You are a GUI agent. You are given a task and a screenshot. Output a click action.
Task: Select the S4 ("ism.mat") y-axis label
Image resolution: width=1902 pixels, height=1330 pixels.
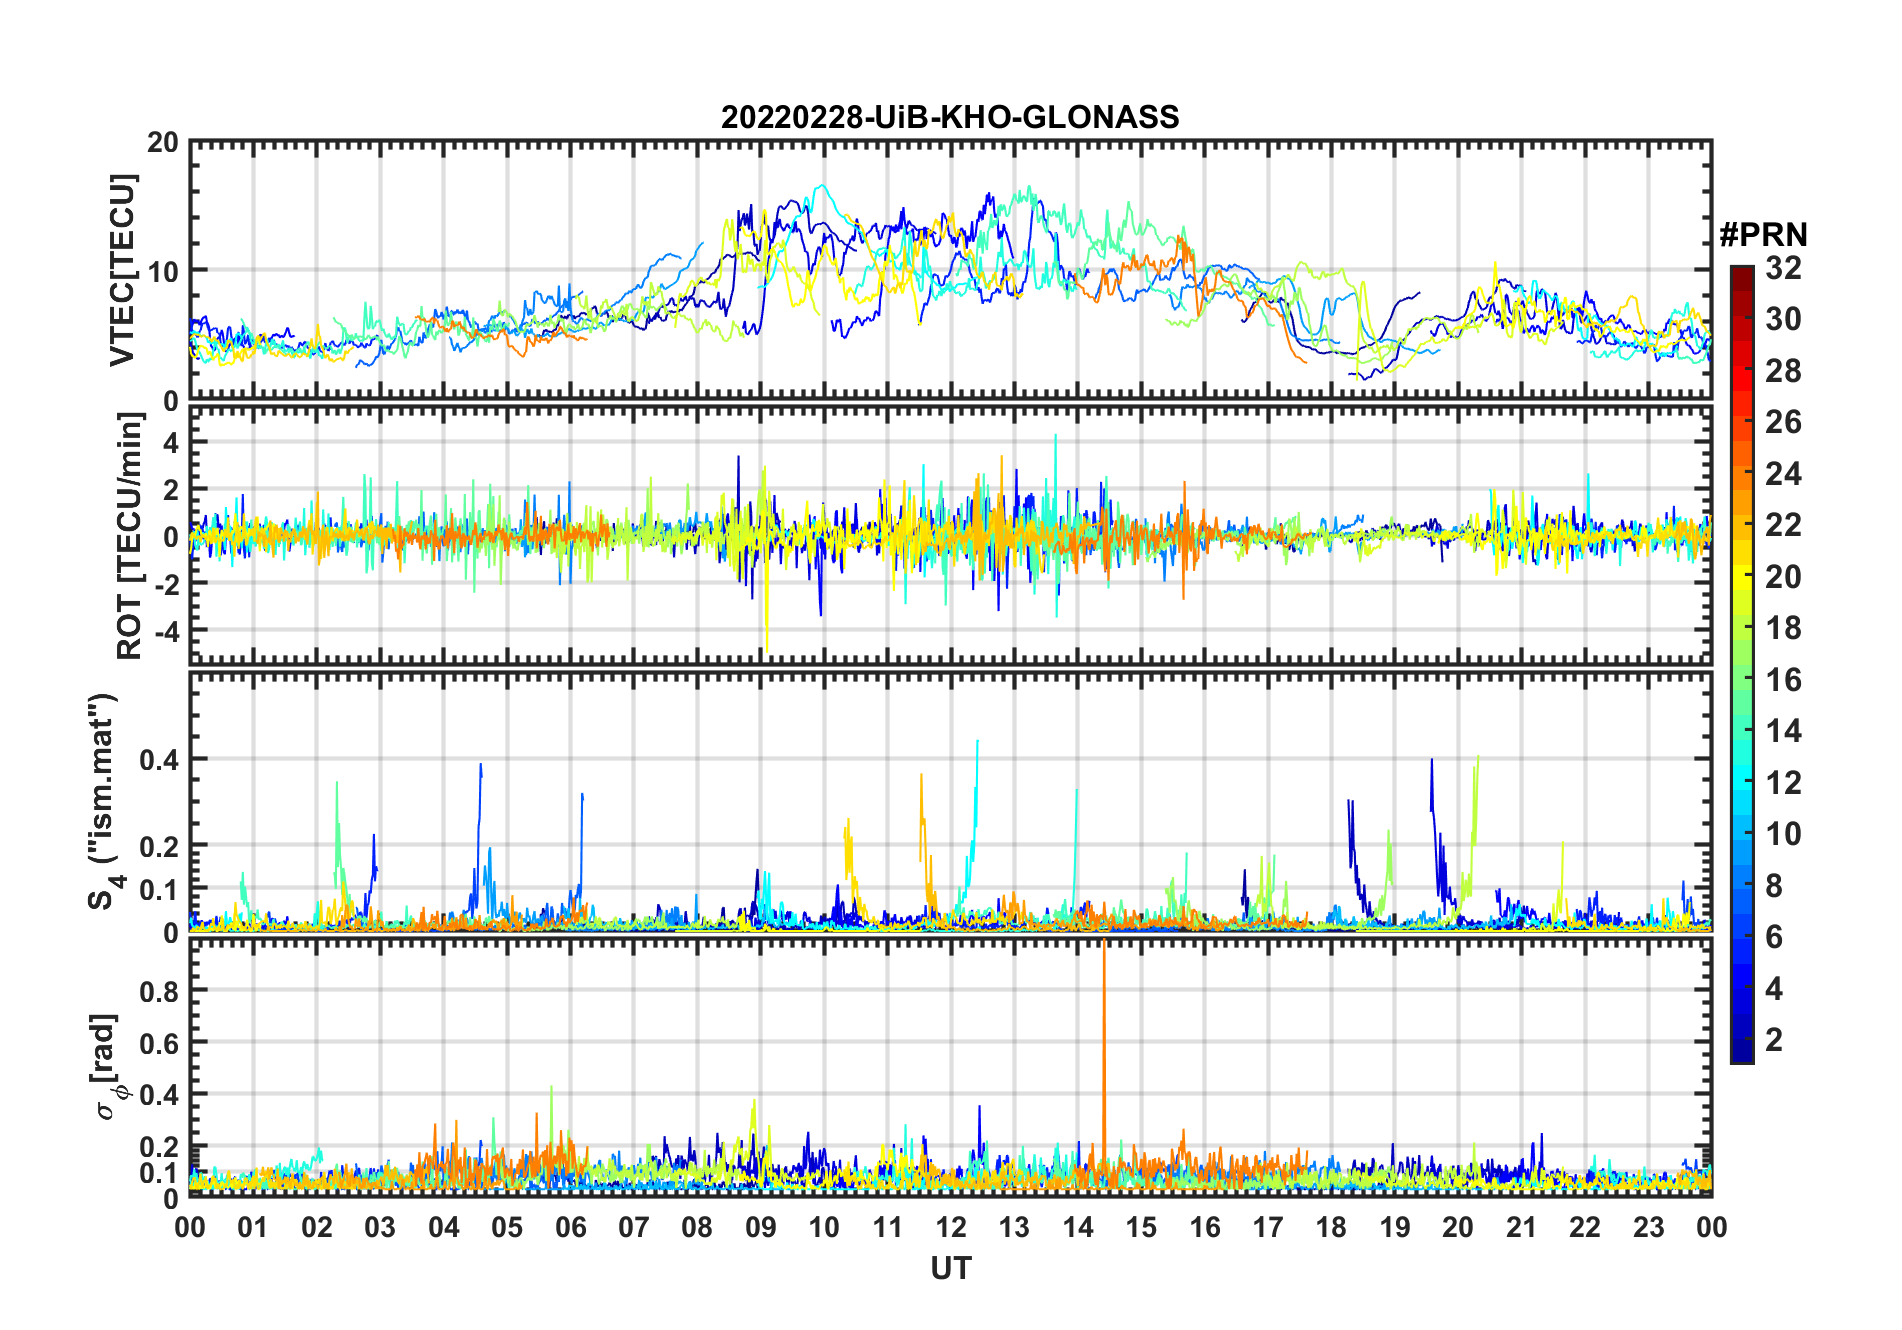(x=103, y=802)
